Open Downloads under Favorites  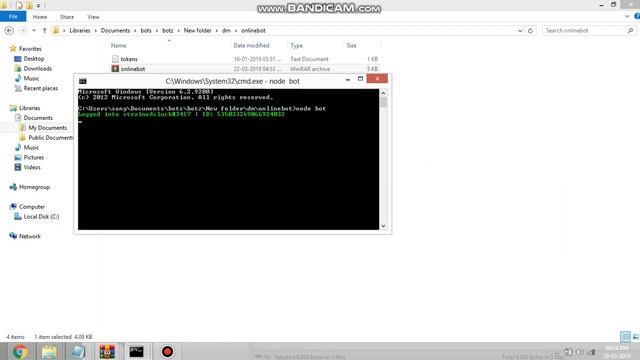click(x=38, y=69)
